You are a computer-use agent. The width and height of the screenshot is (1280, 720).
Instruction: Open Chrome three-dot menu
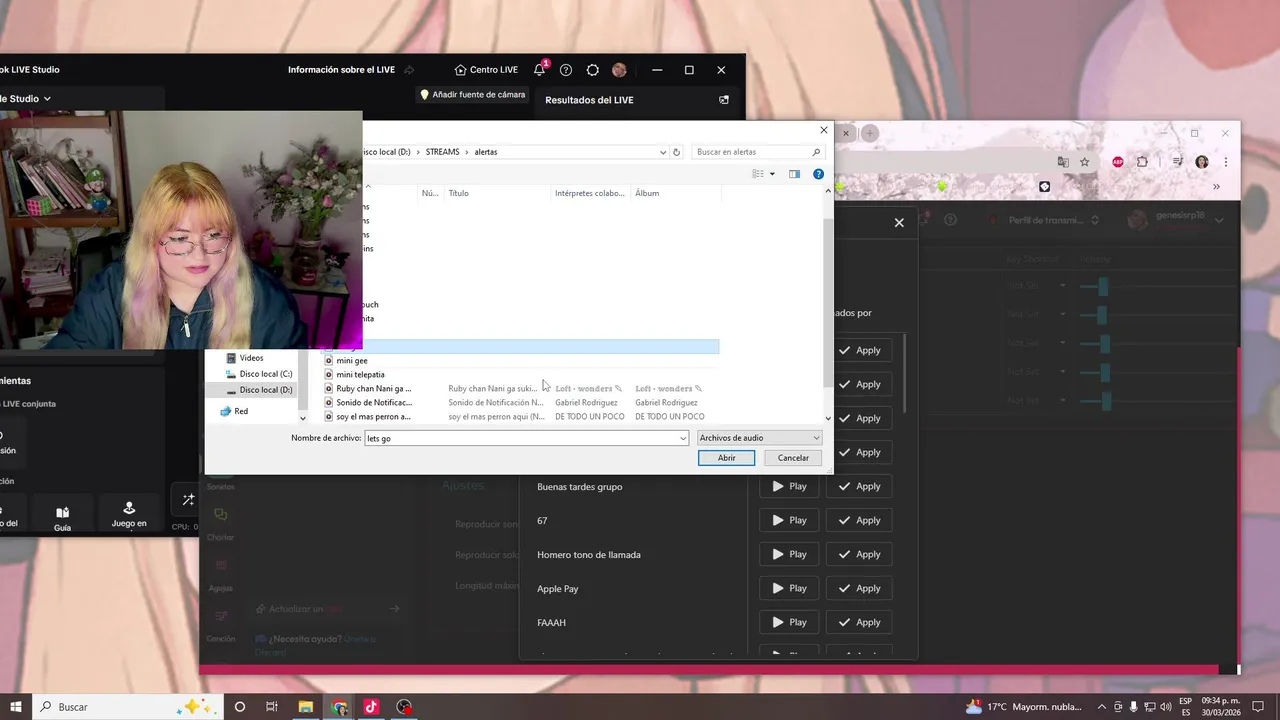pyautogui.click(x=1226, y=162)
